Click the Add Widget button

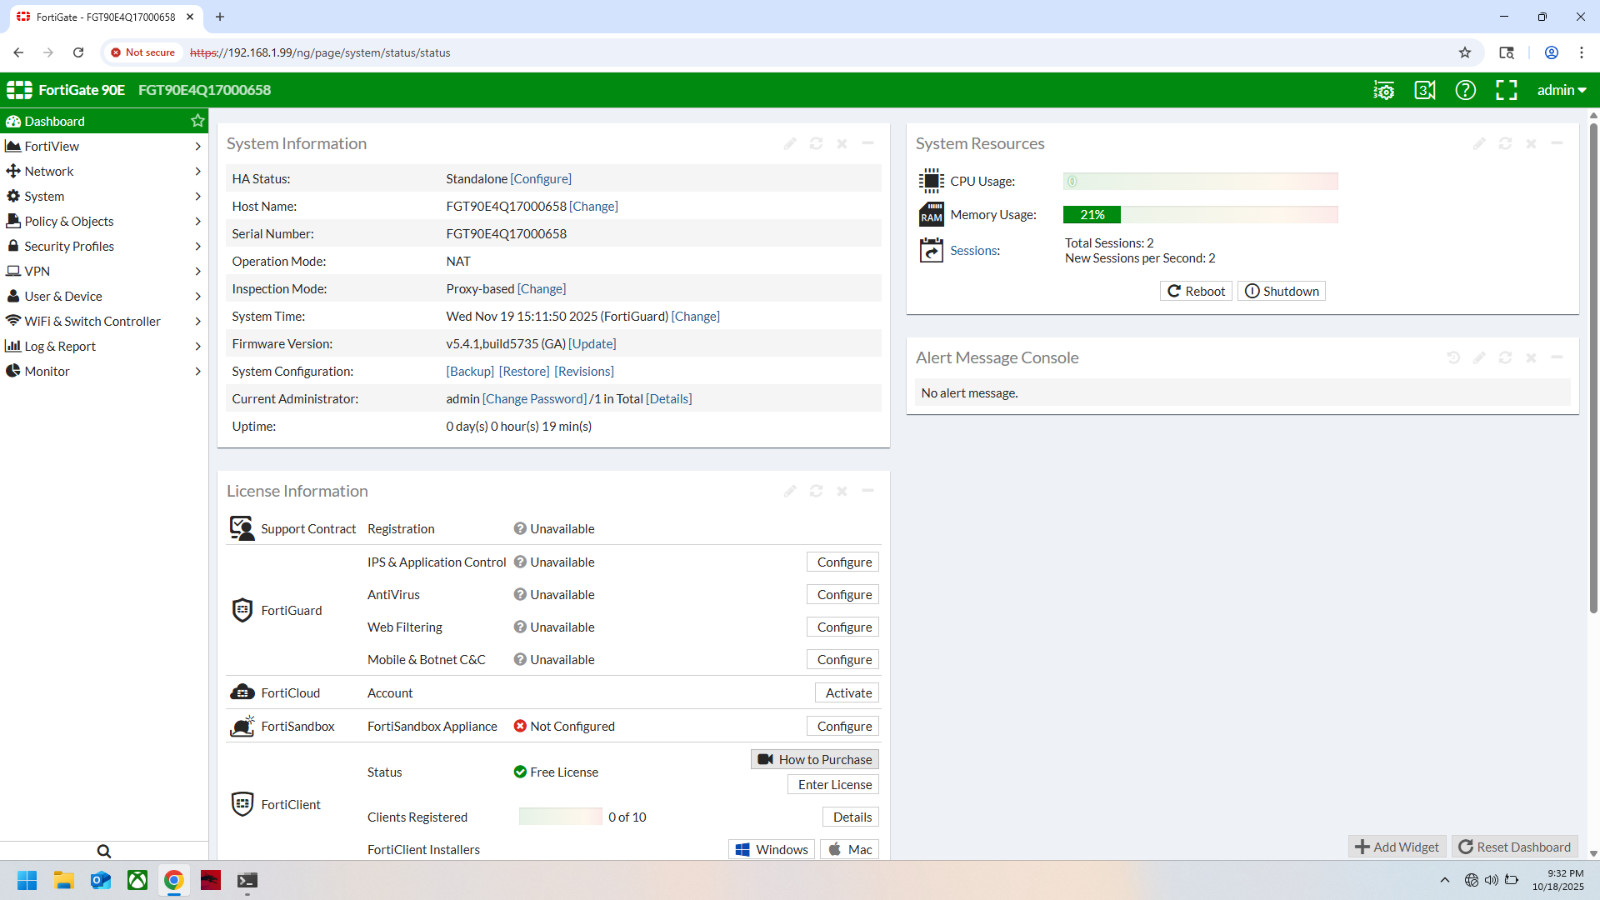click(1397, 847)
